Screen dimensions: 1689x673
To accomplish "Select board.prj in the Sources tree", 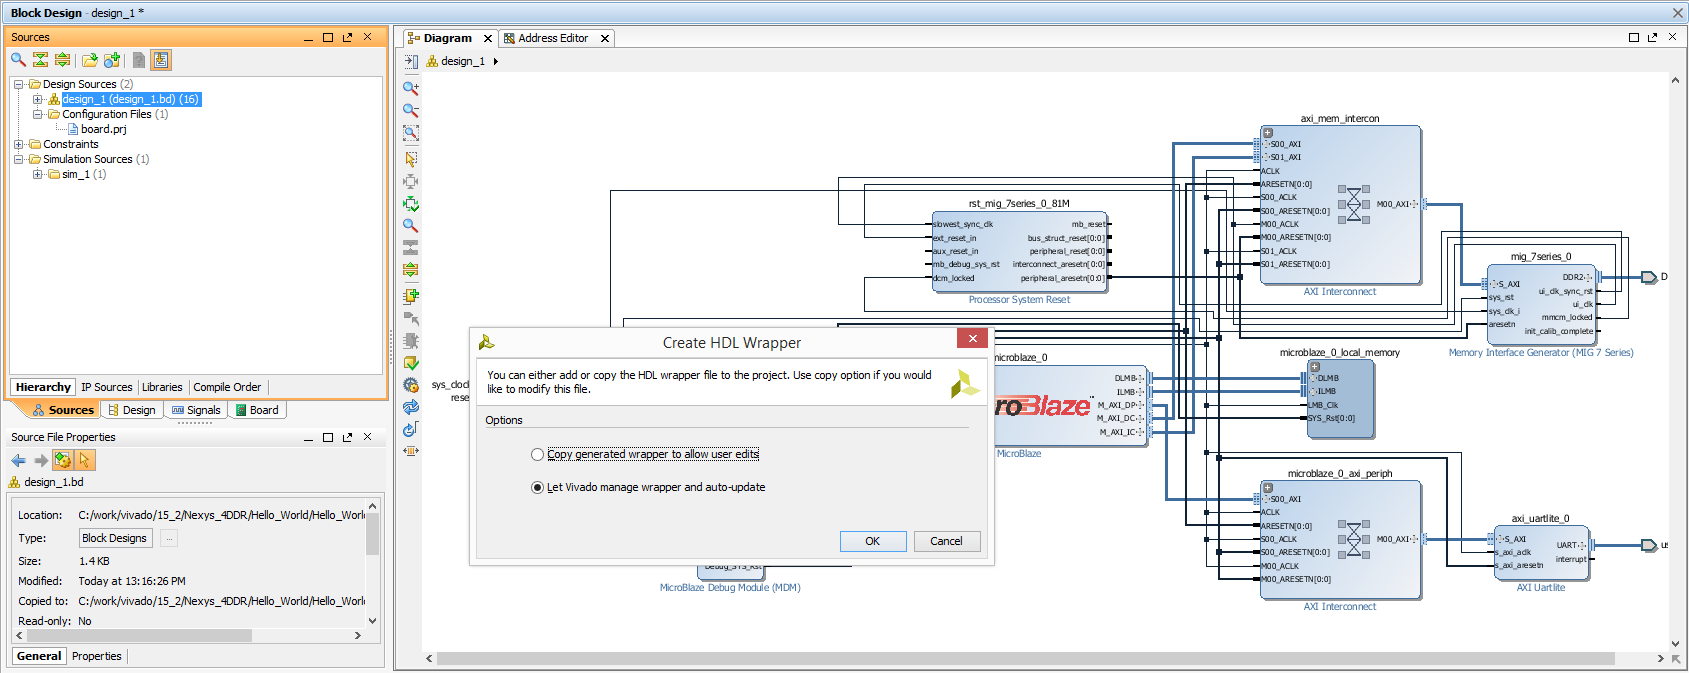I will point(103,130).
